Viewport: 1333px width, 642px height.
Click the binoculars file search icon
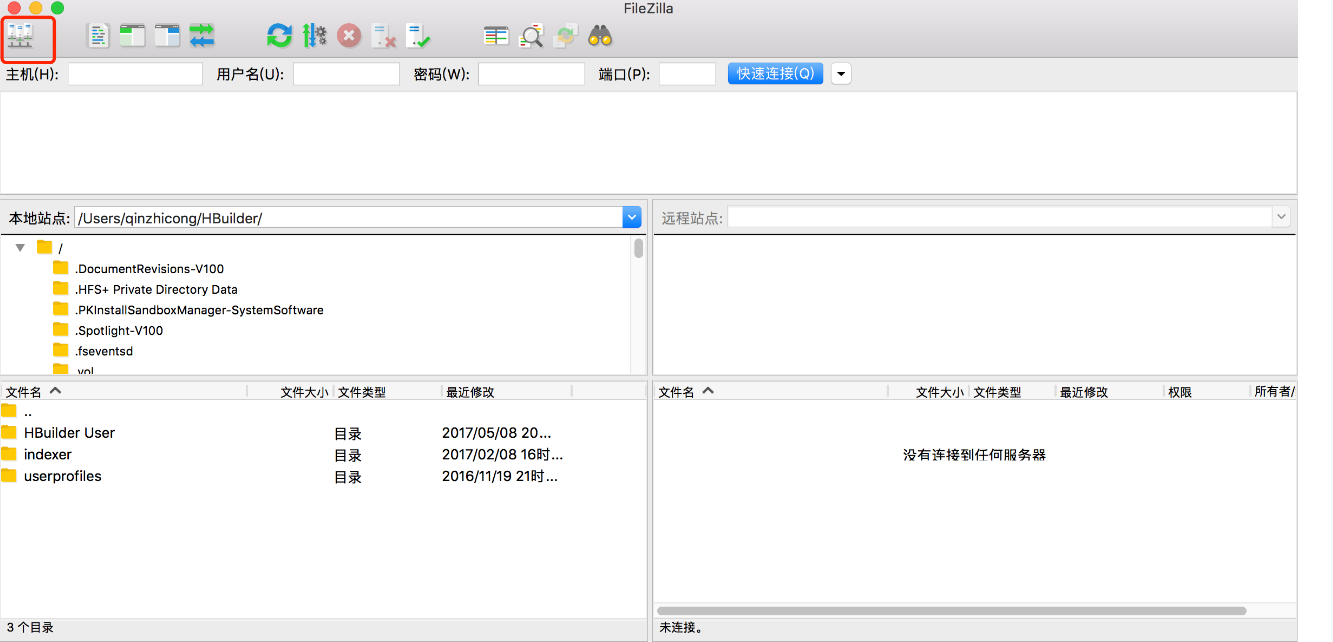tap(600, 36)
